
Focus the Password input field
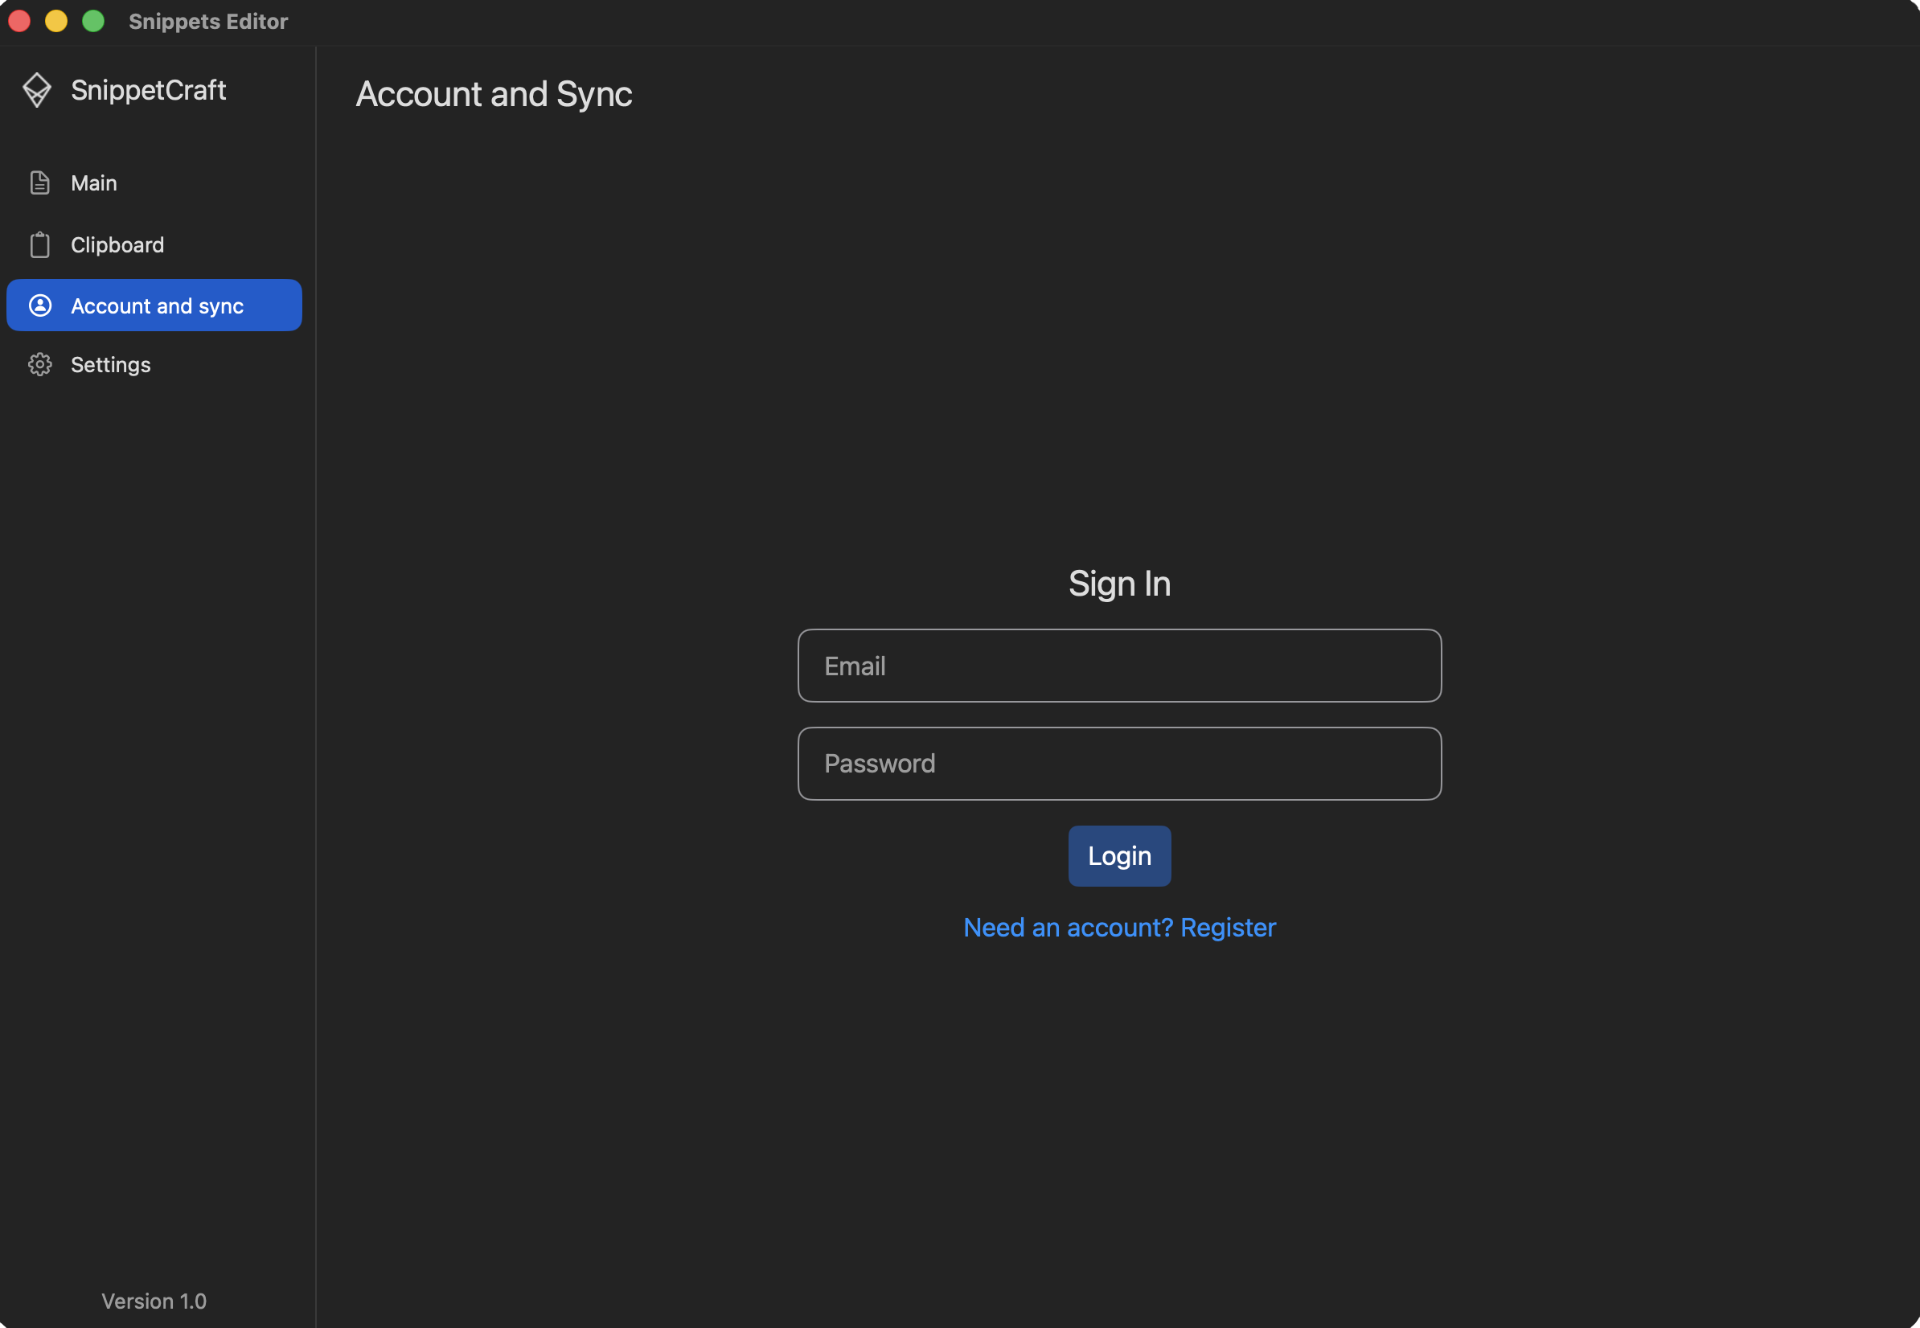pos(1119,764)
